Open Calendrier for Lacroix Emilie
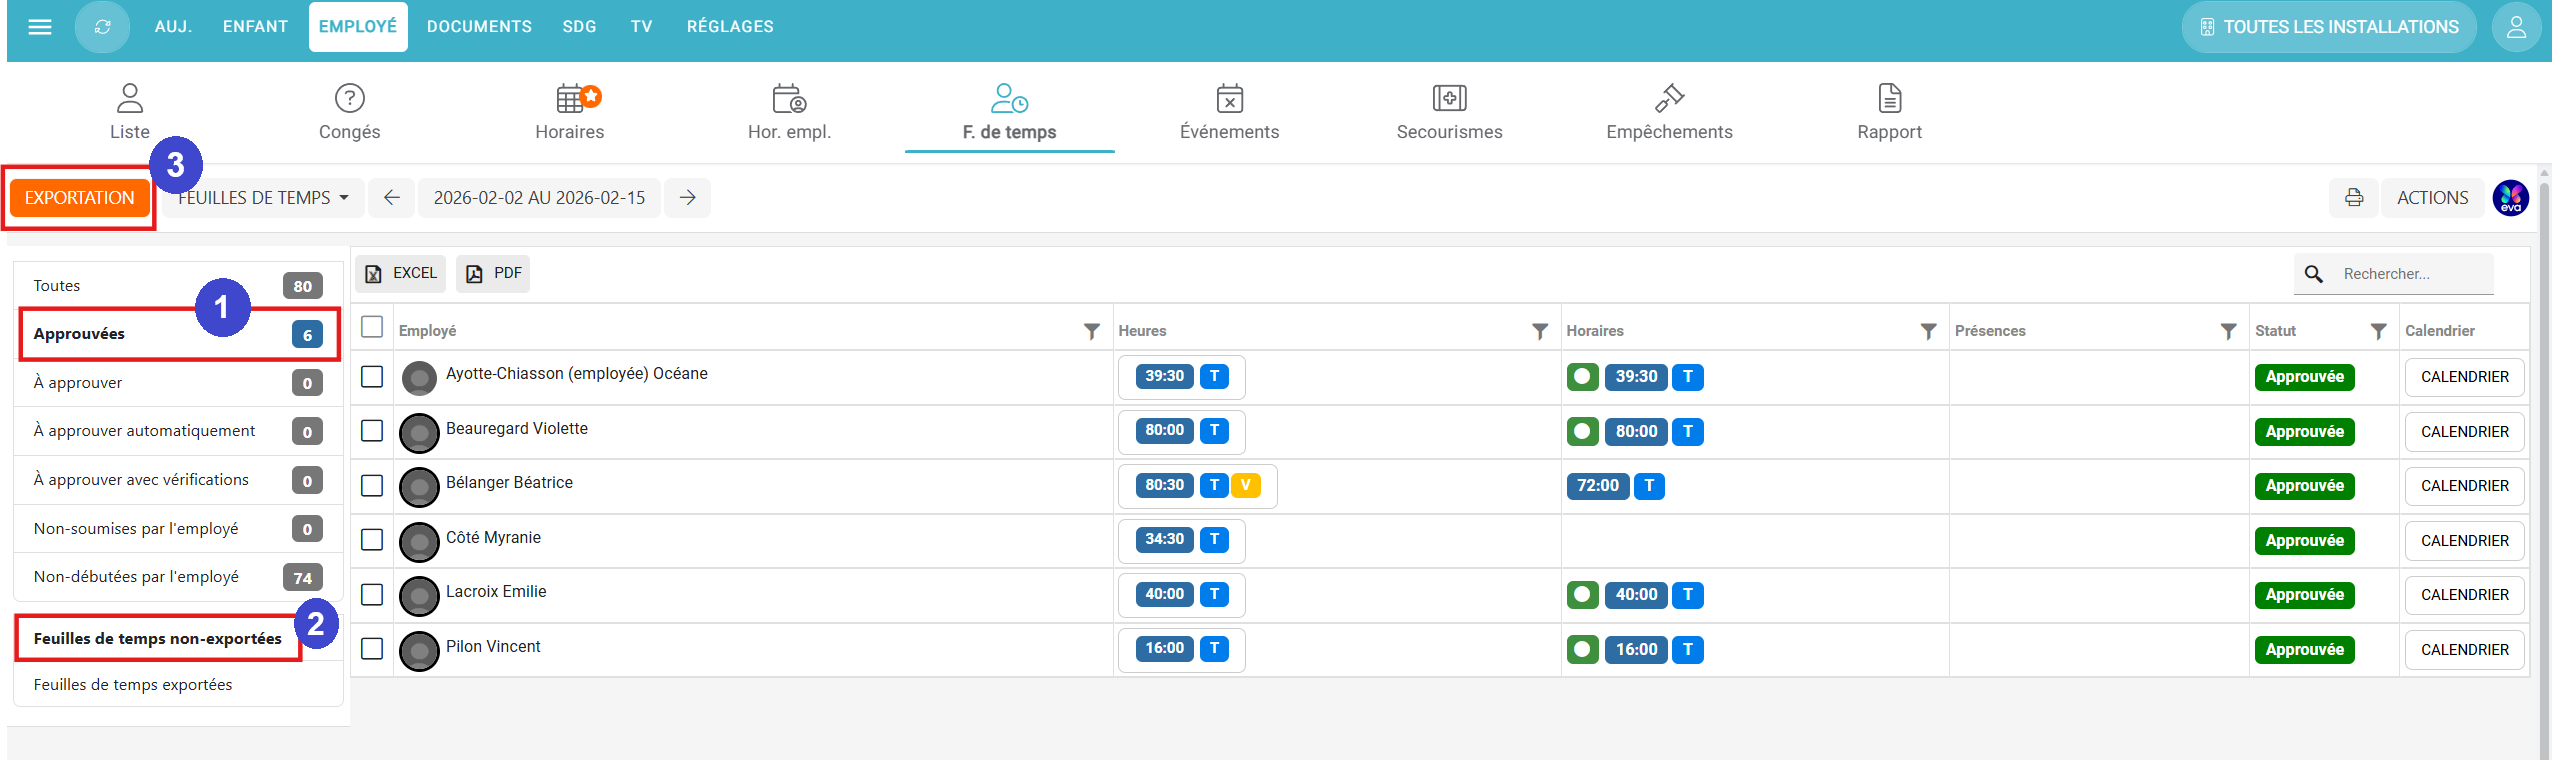 click(x=2464, y=595)
